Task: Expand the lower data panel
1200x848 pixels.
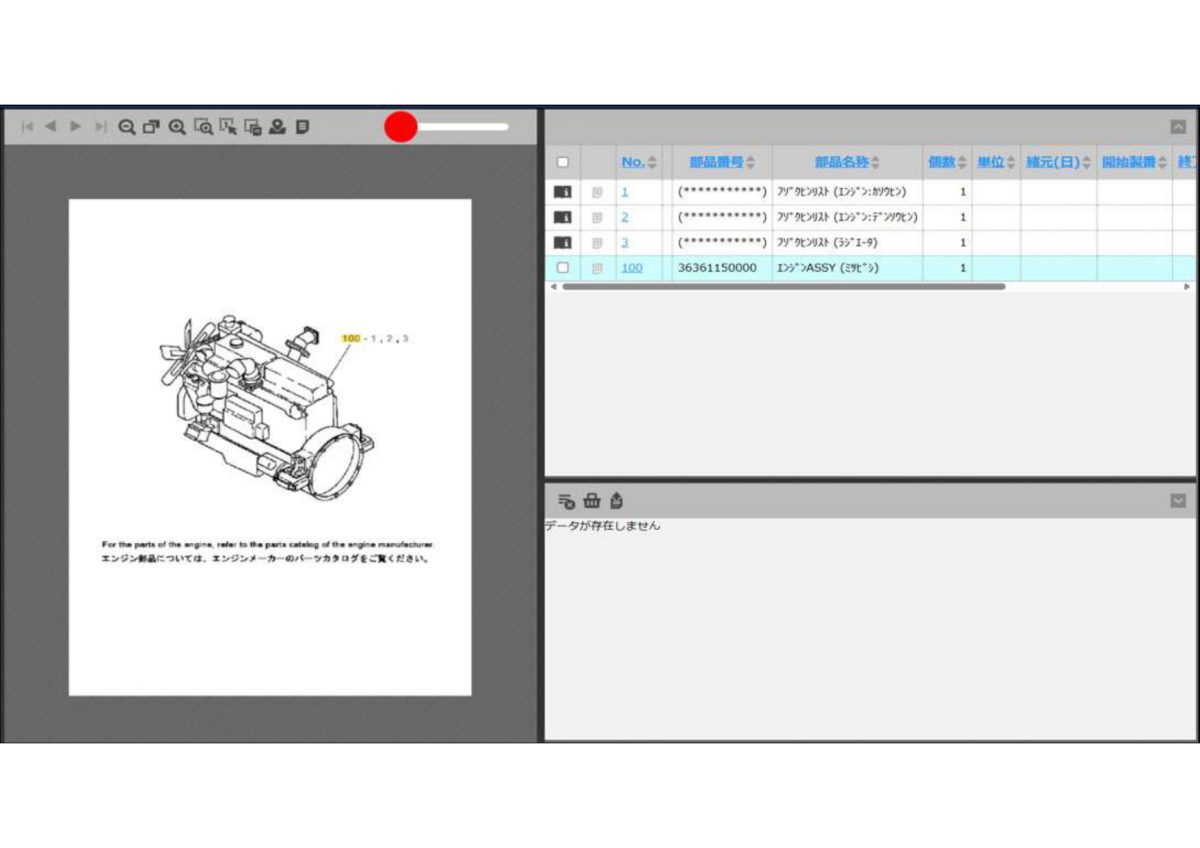Action: coord(1178,501)
